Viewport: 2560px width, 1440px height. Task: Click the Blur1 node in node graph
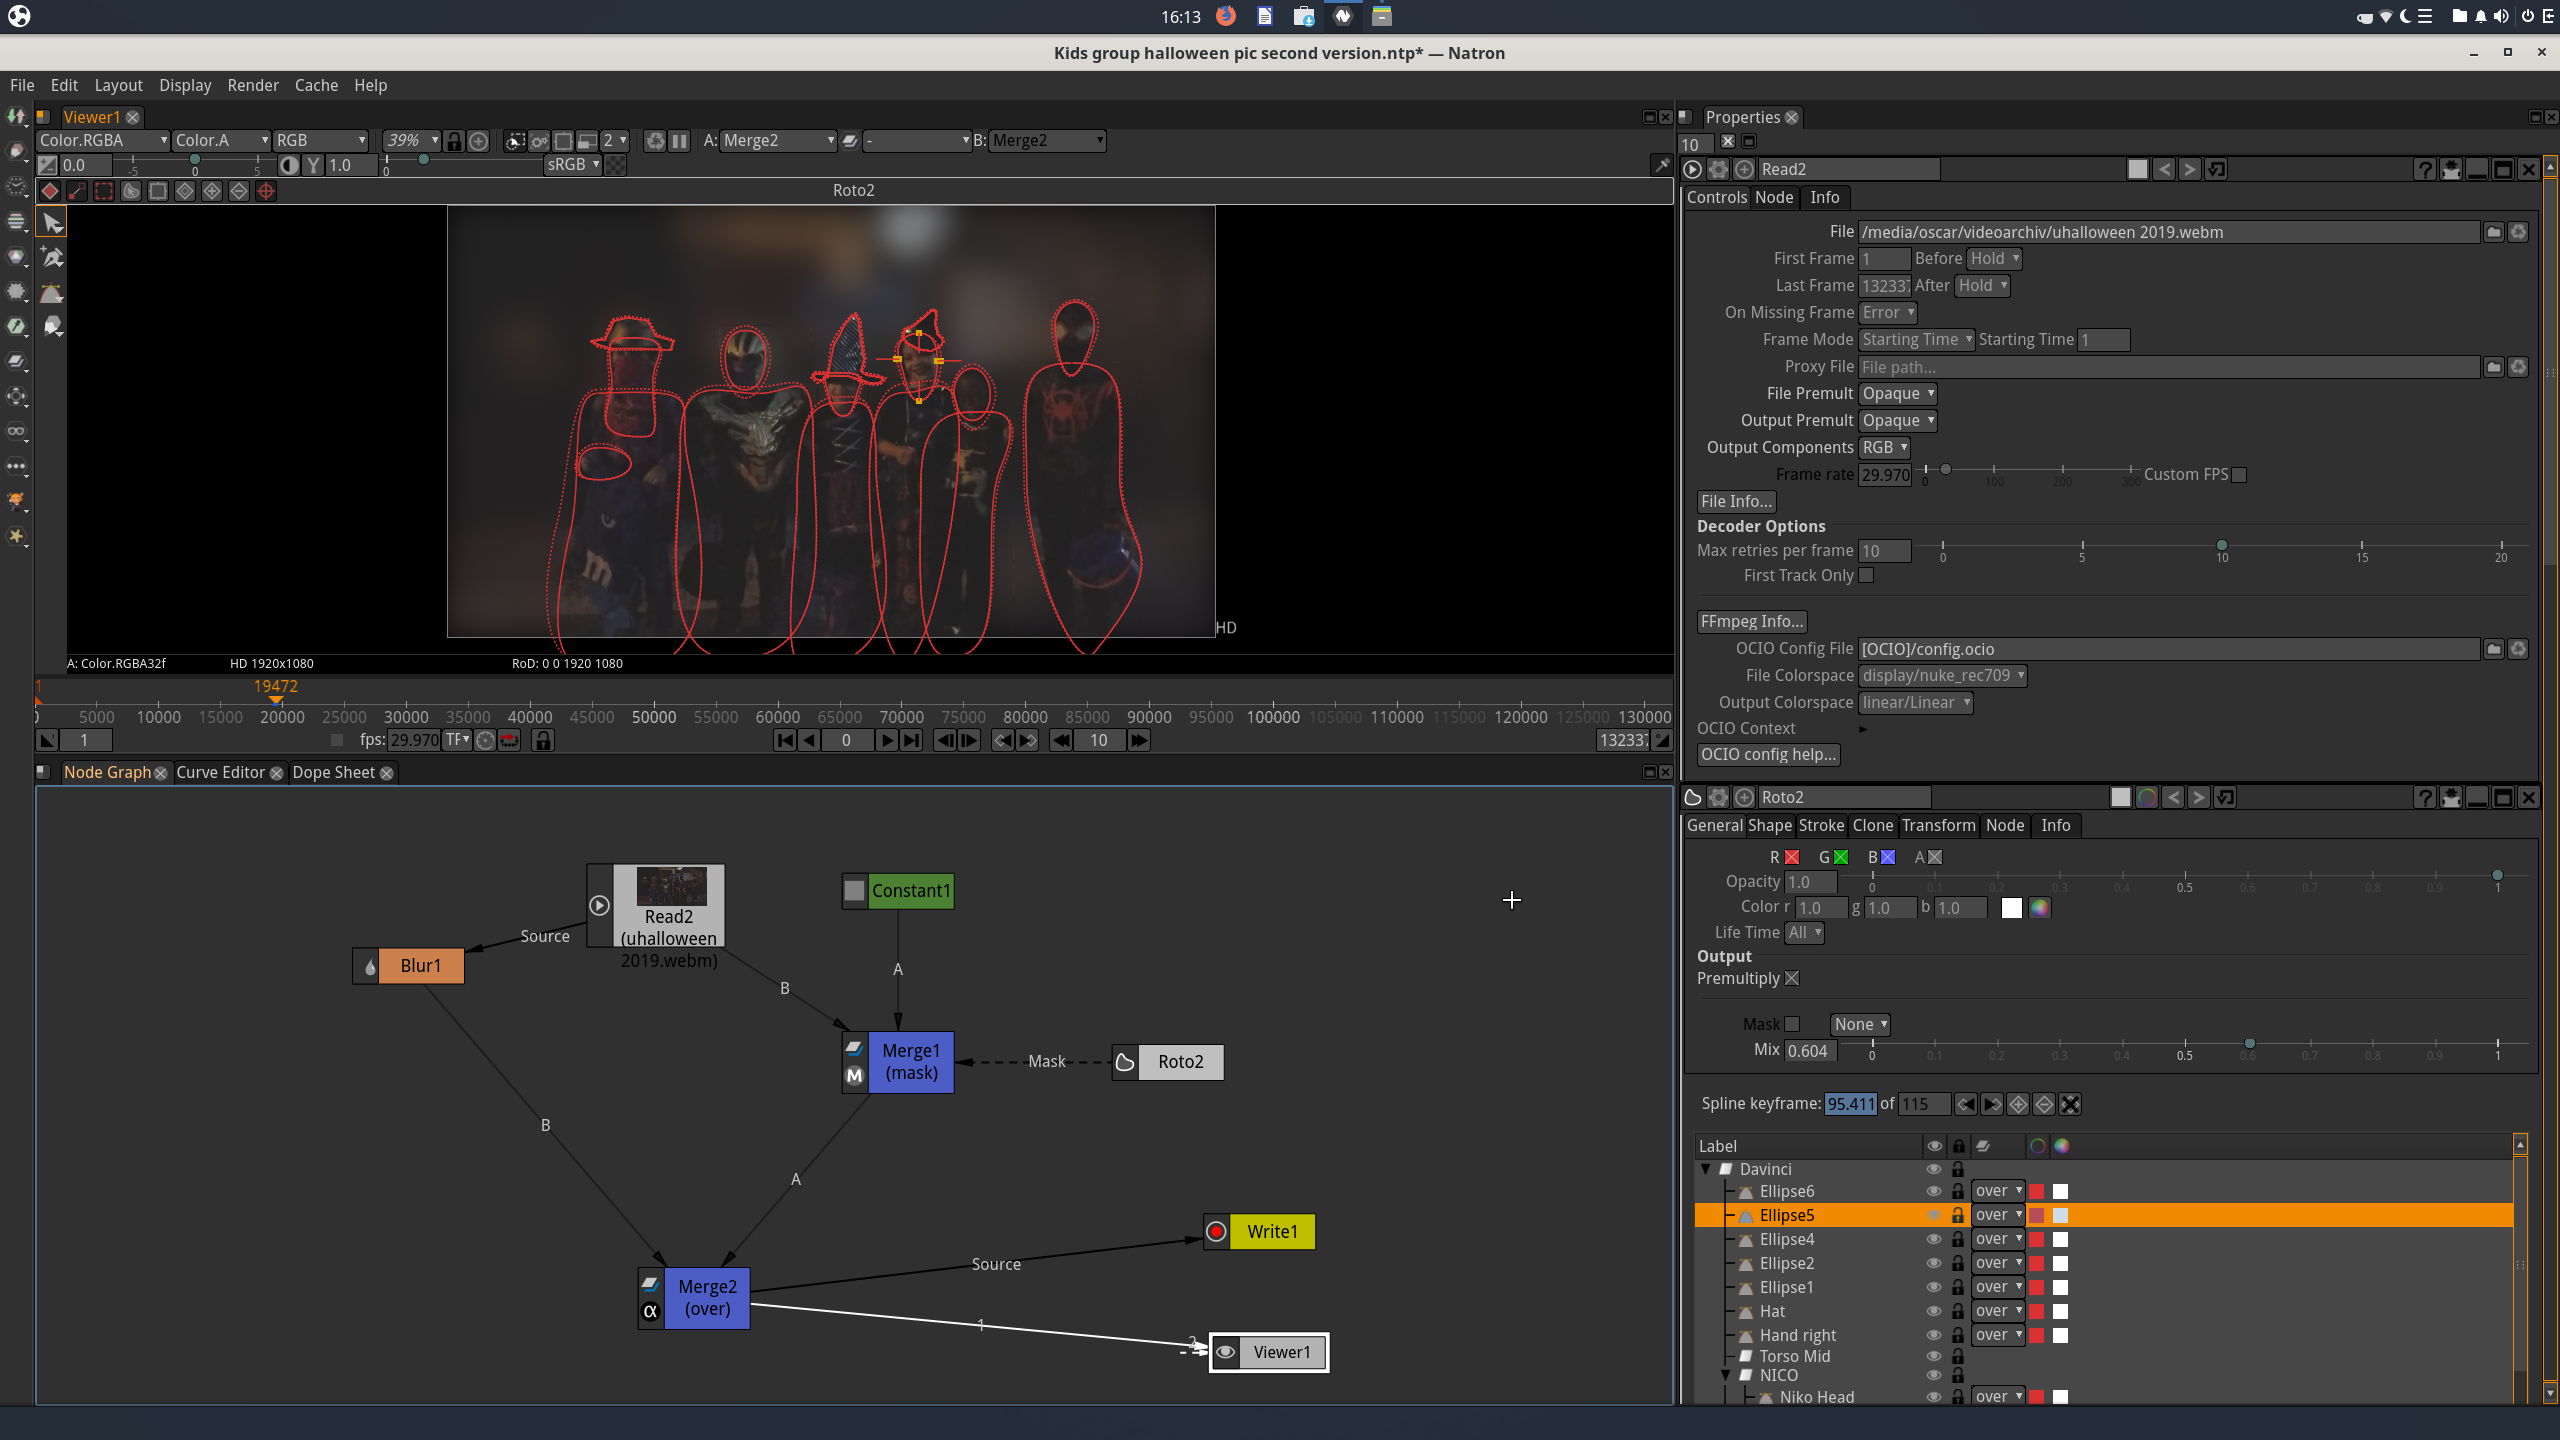(408, 966)
